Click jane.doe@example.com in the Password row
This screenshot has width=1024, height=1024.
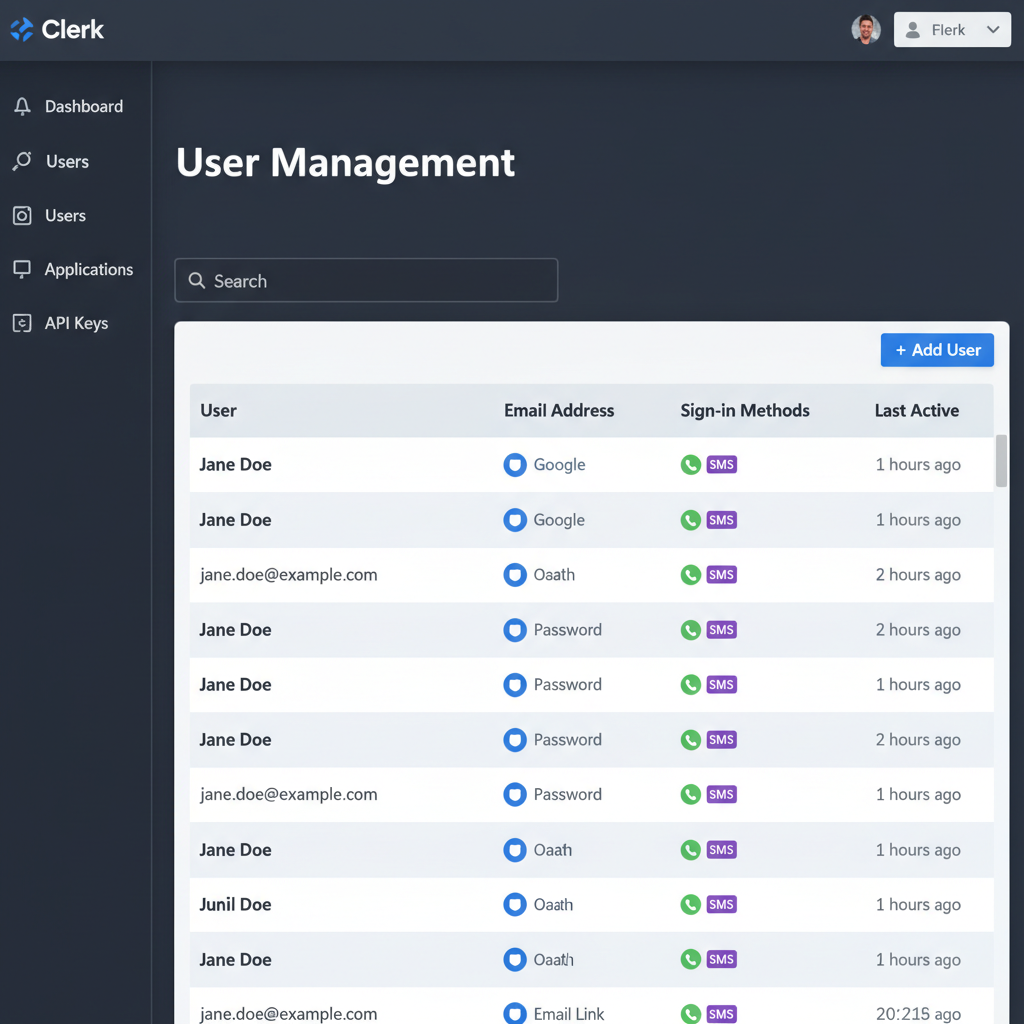(x=289, y=794)
